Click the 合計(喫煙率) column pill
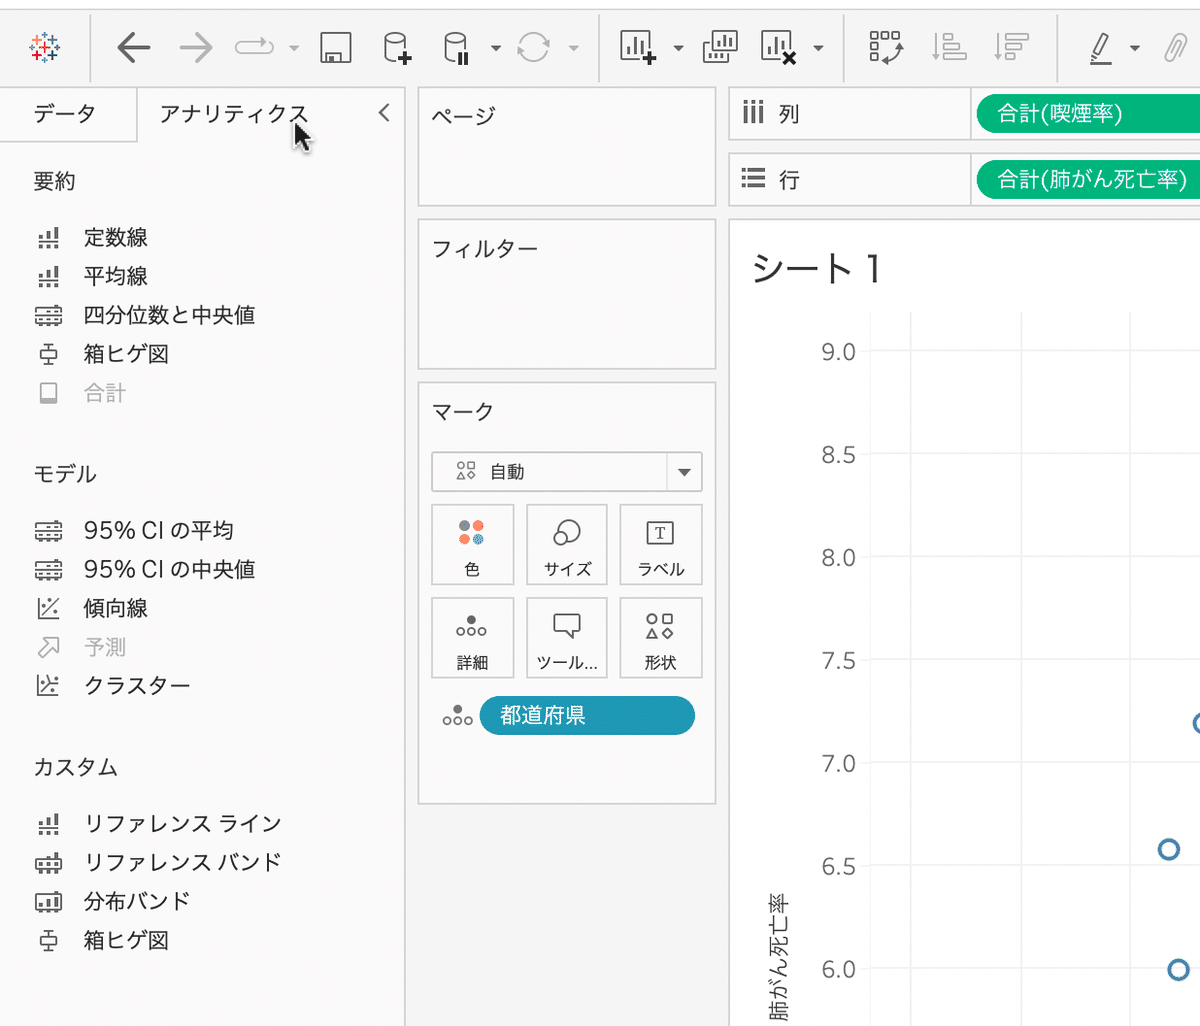 pos(1087,114)
